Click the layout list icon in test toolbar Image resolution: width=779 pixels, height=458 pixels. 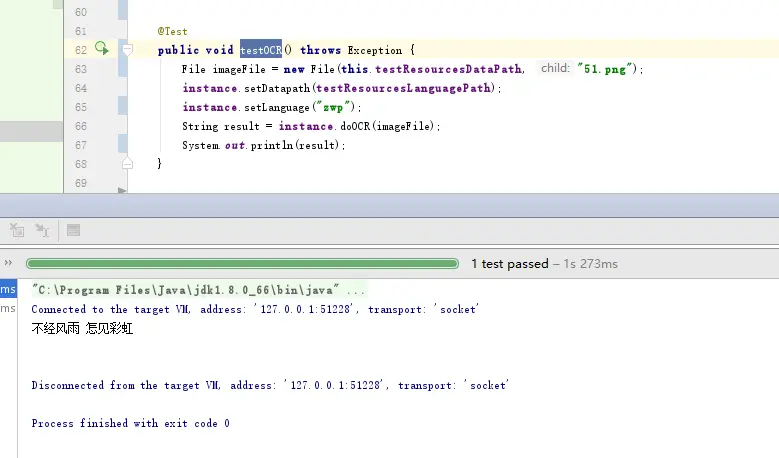click(x=74, y=230)
